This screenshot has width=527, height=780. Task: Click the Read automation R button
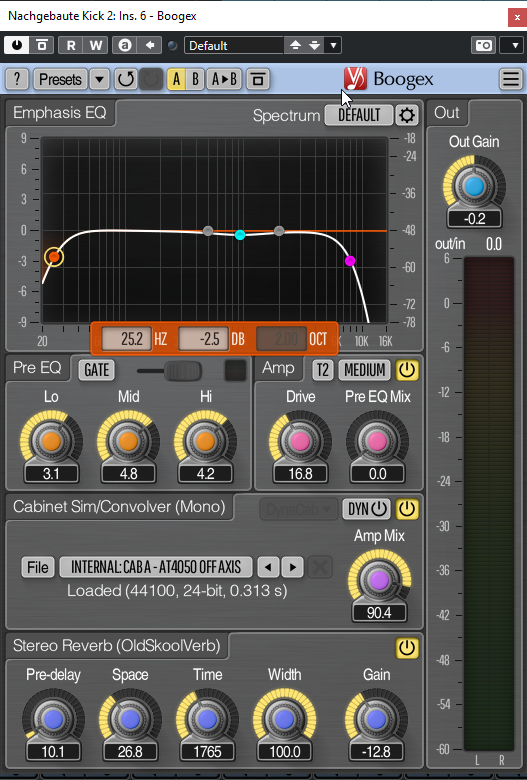pyautogui.click(x=71, y=46)
